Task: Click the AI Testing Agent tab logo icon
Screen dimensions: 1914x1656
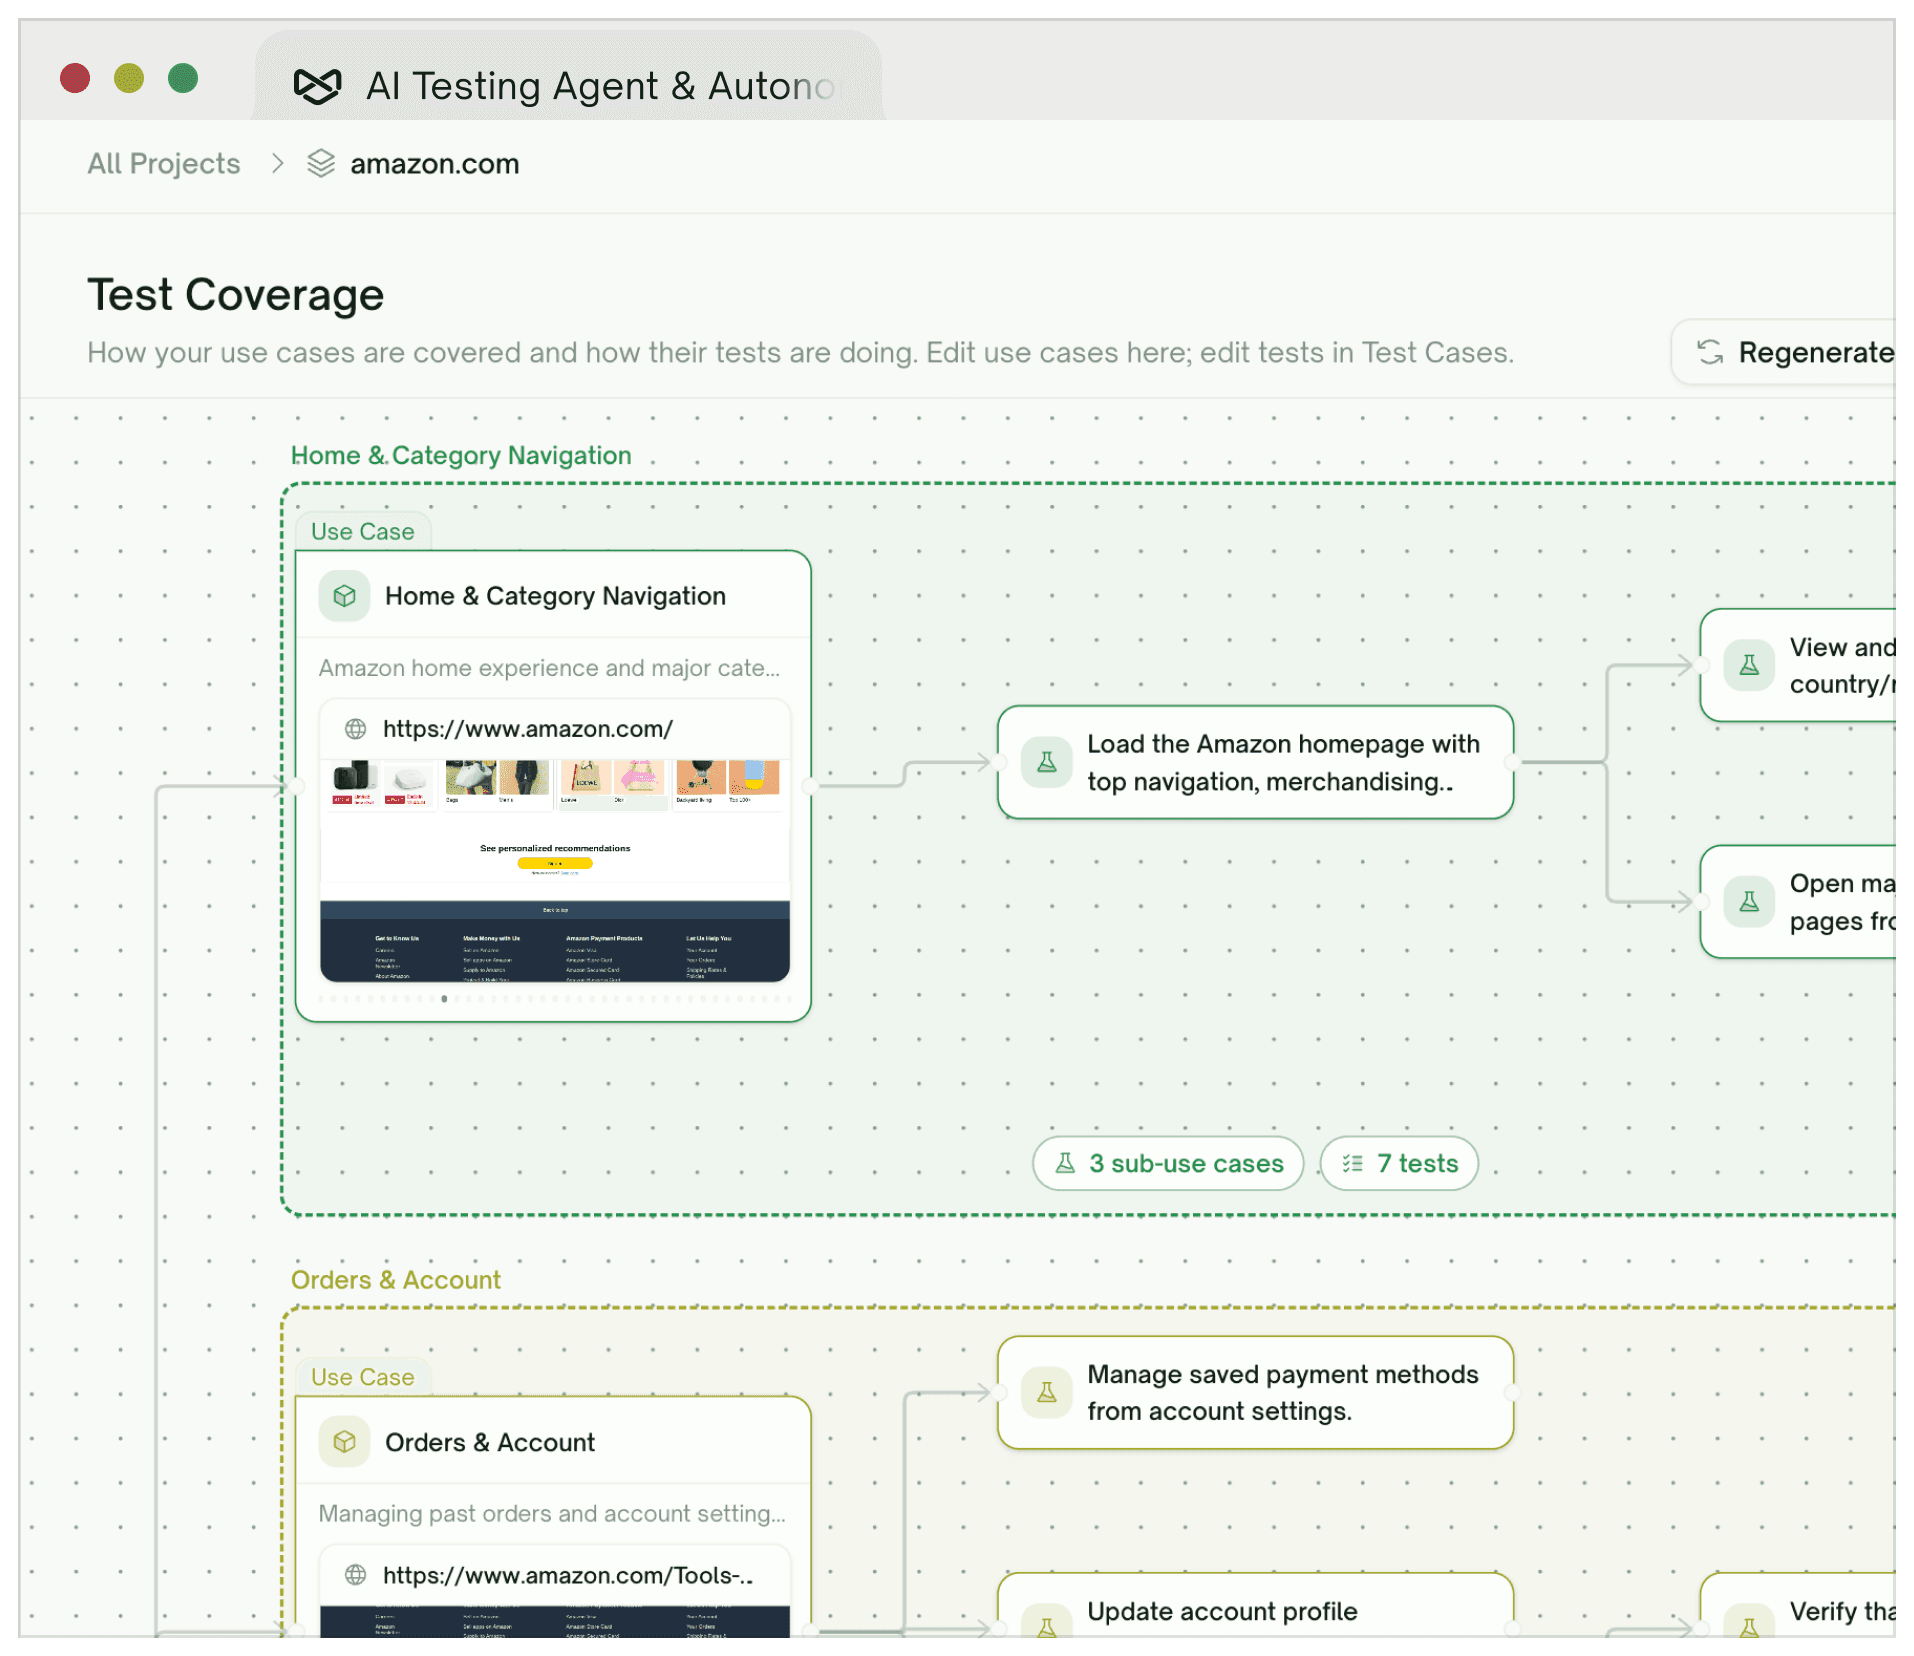Action: tap(317, 86)
